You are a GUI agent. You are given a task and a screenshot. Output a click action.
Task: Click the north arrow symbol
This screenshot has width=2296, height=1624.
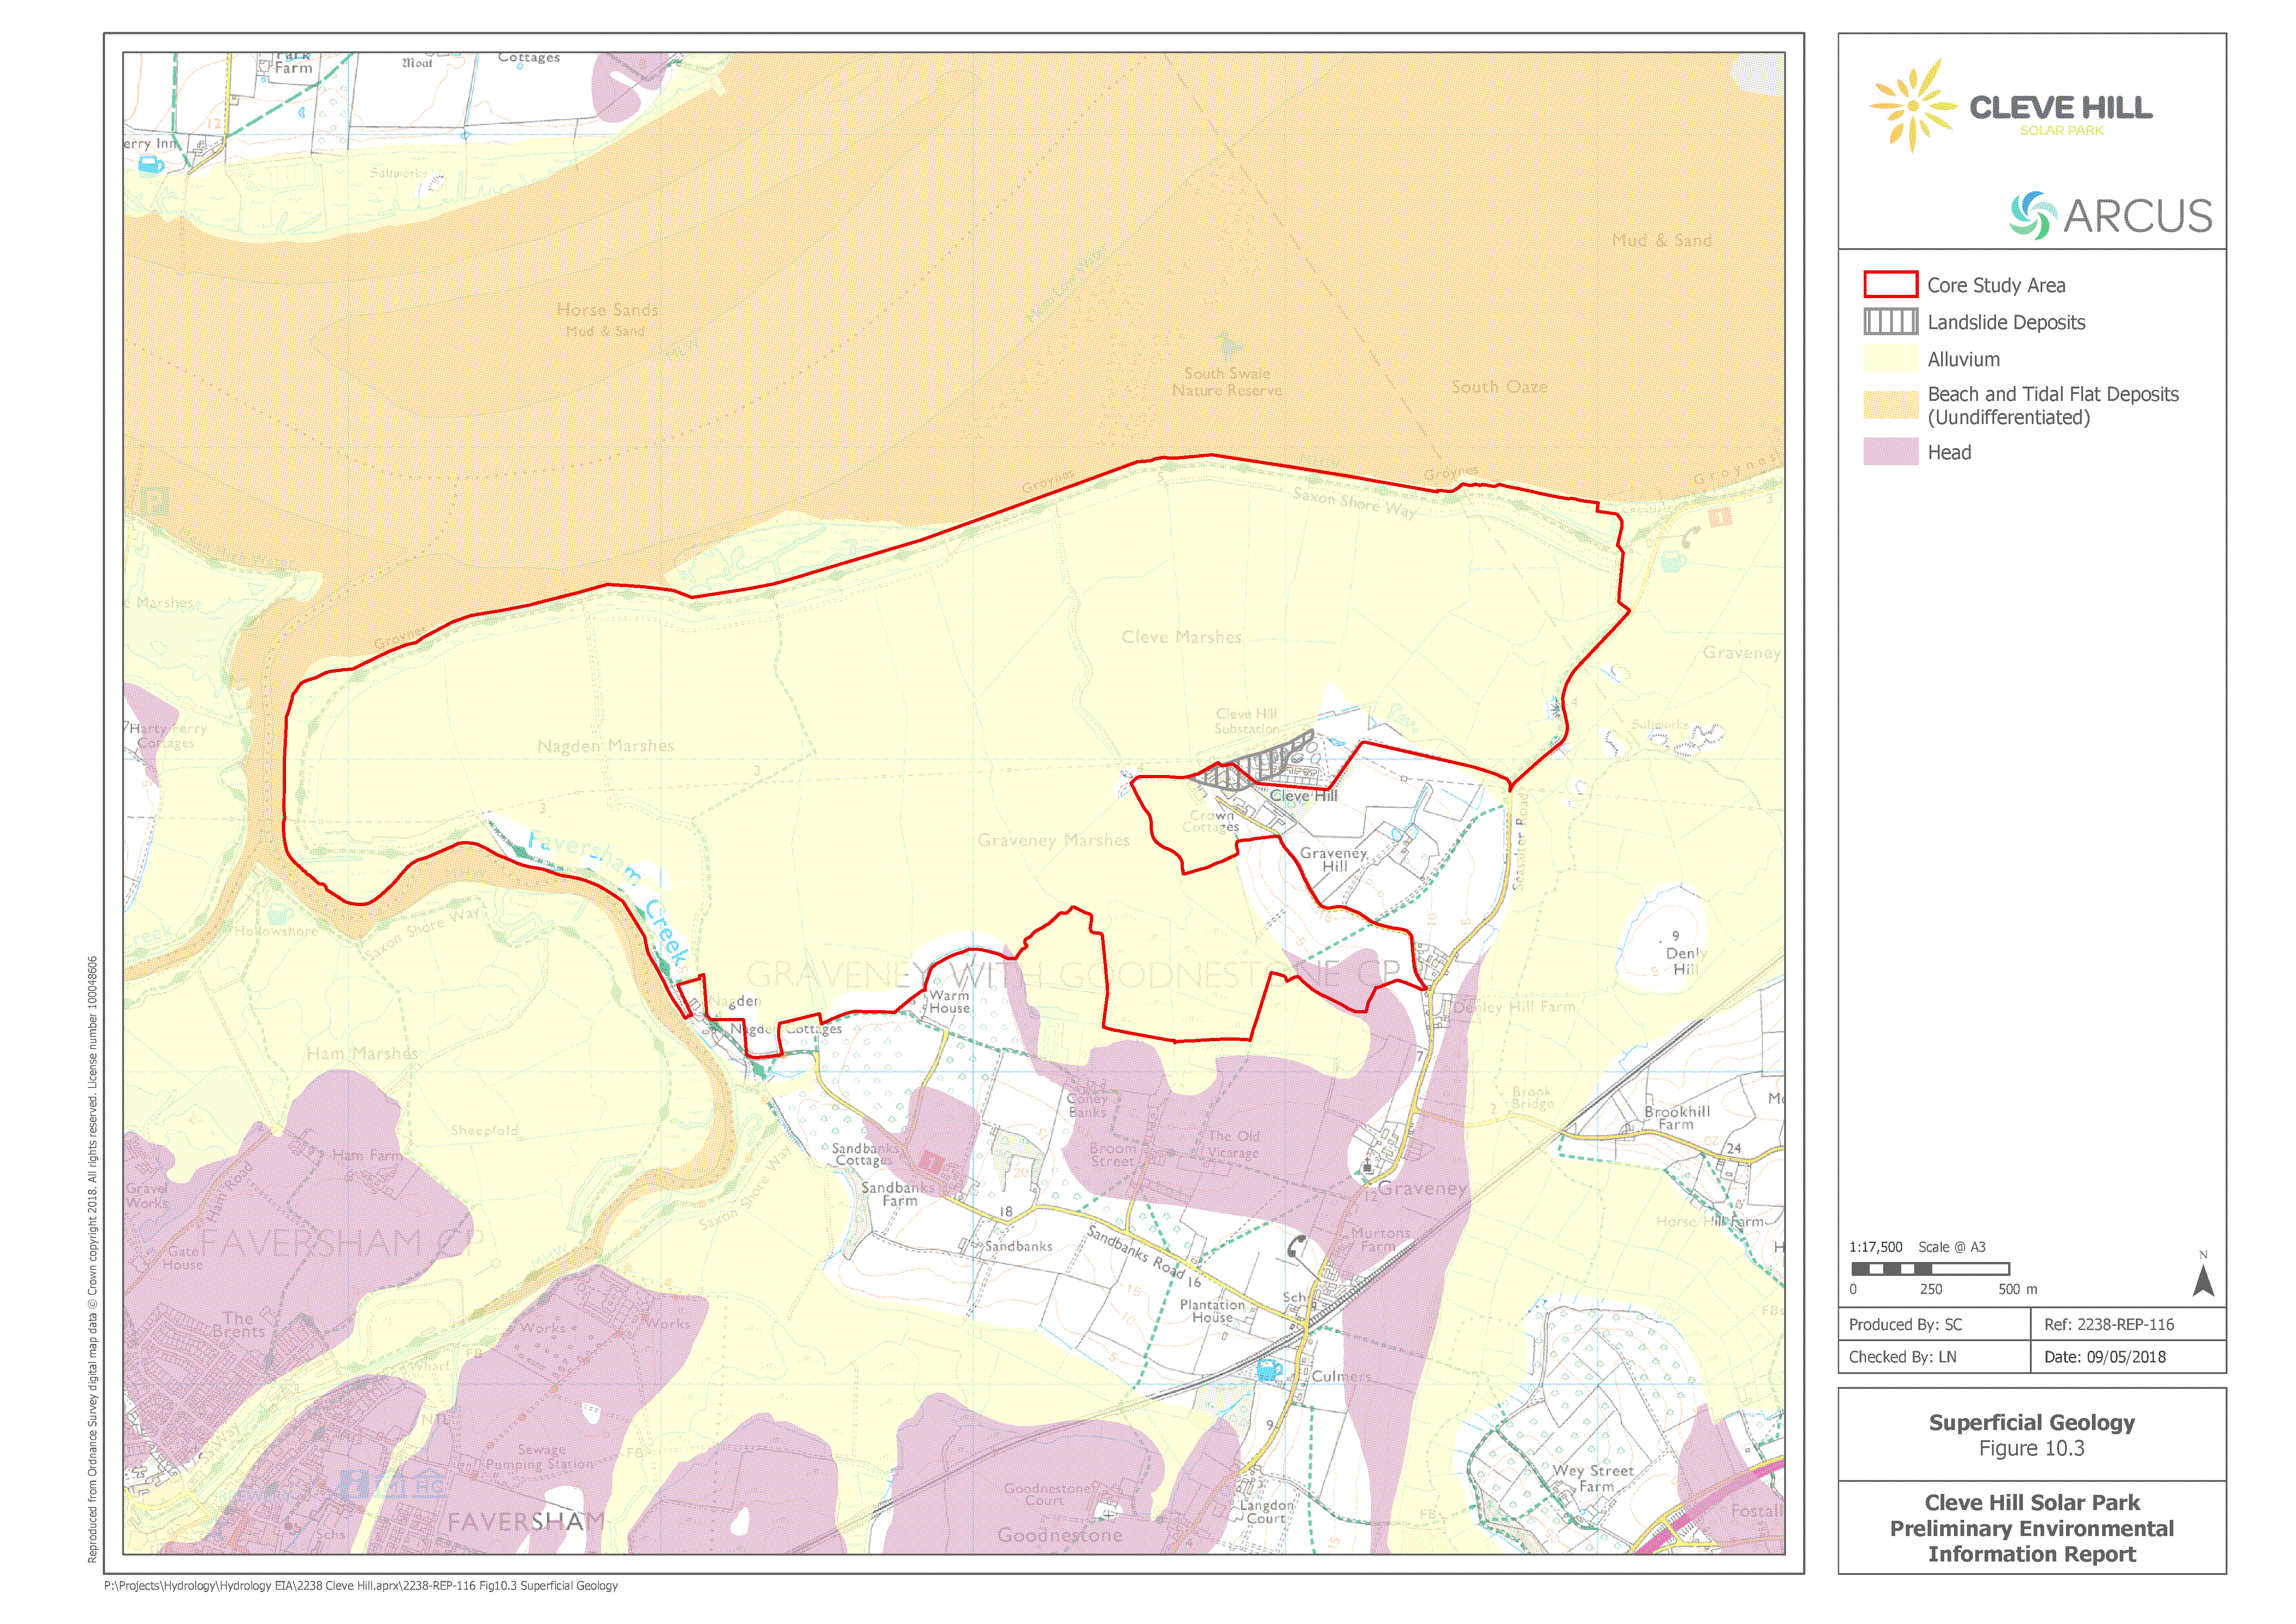[x=2203, y=1280]
